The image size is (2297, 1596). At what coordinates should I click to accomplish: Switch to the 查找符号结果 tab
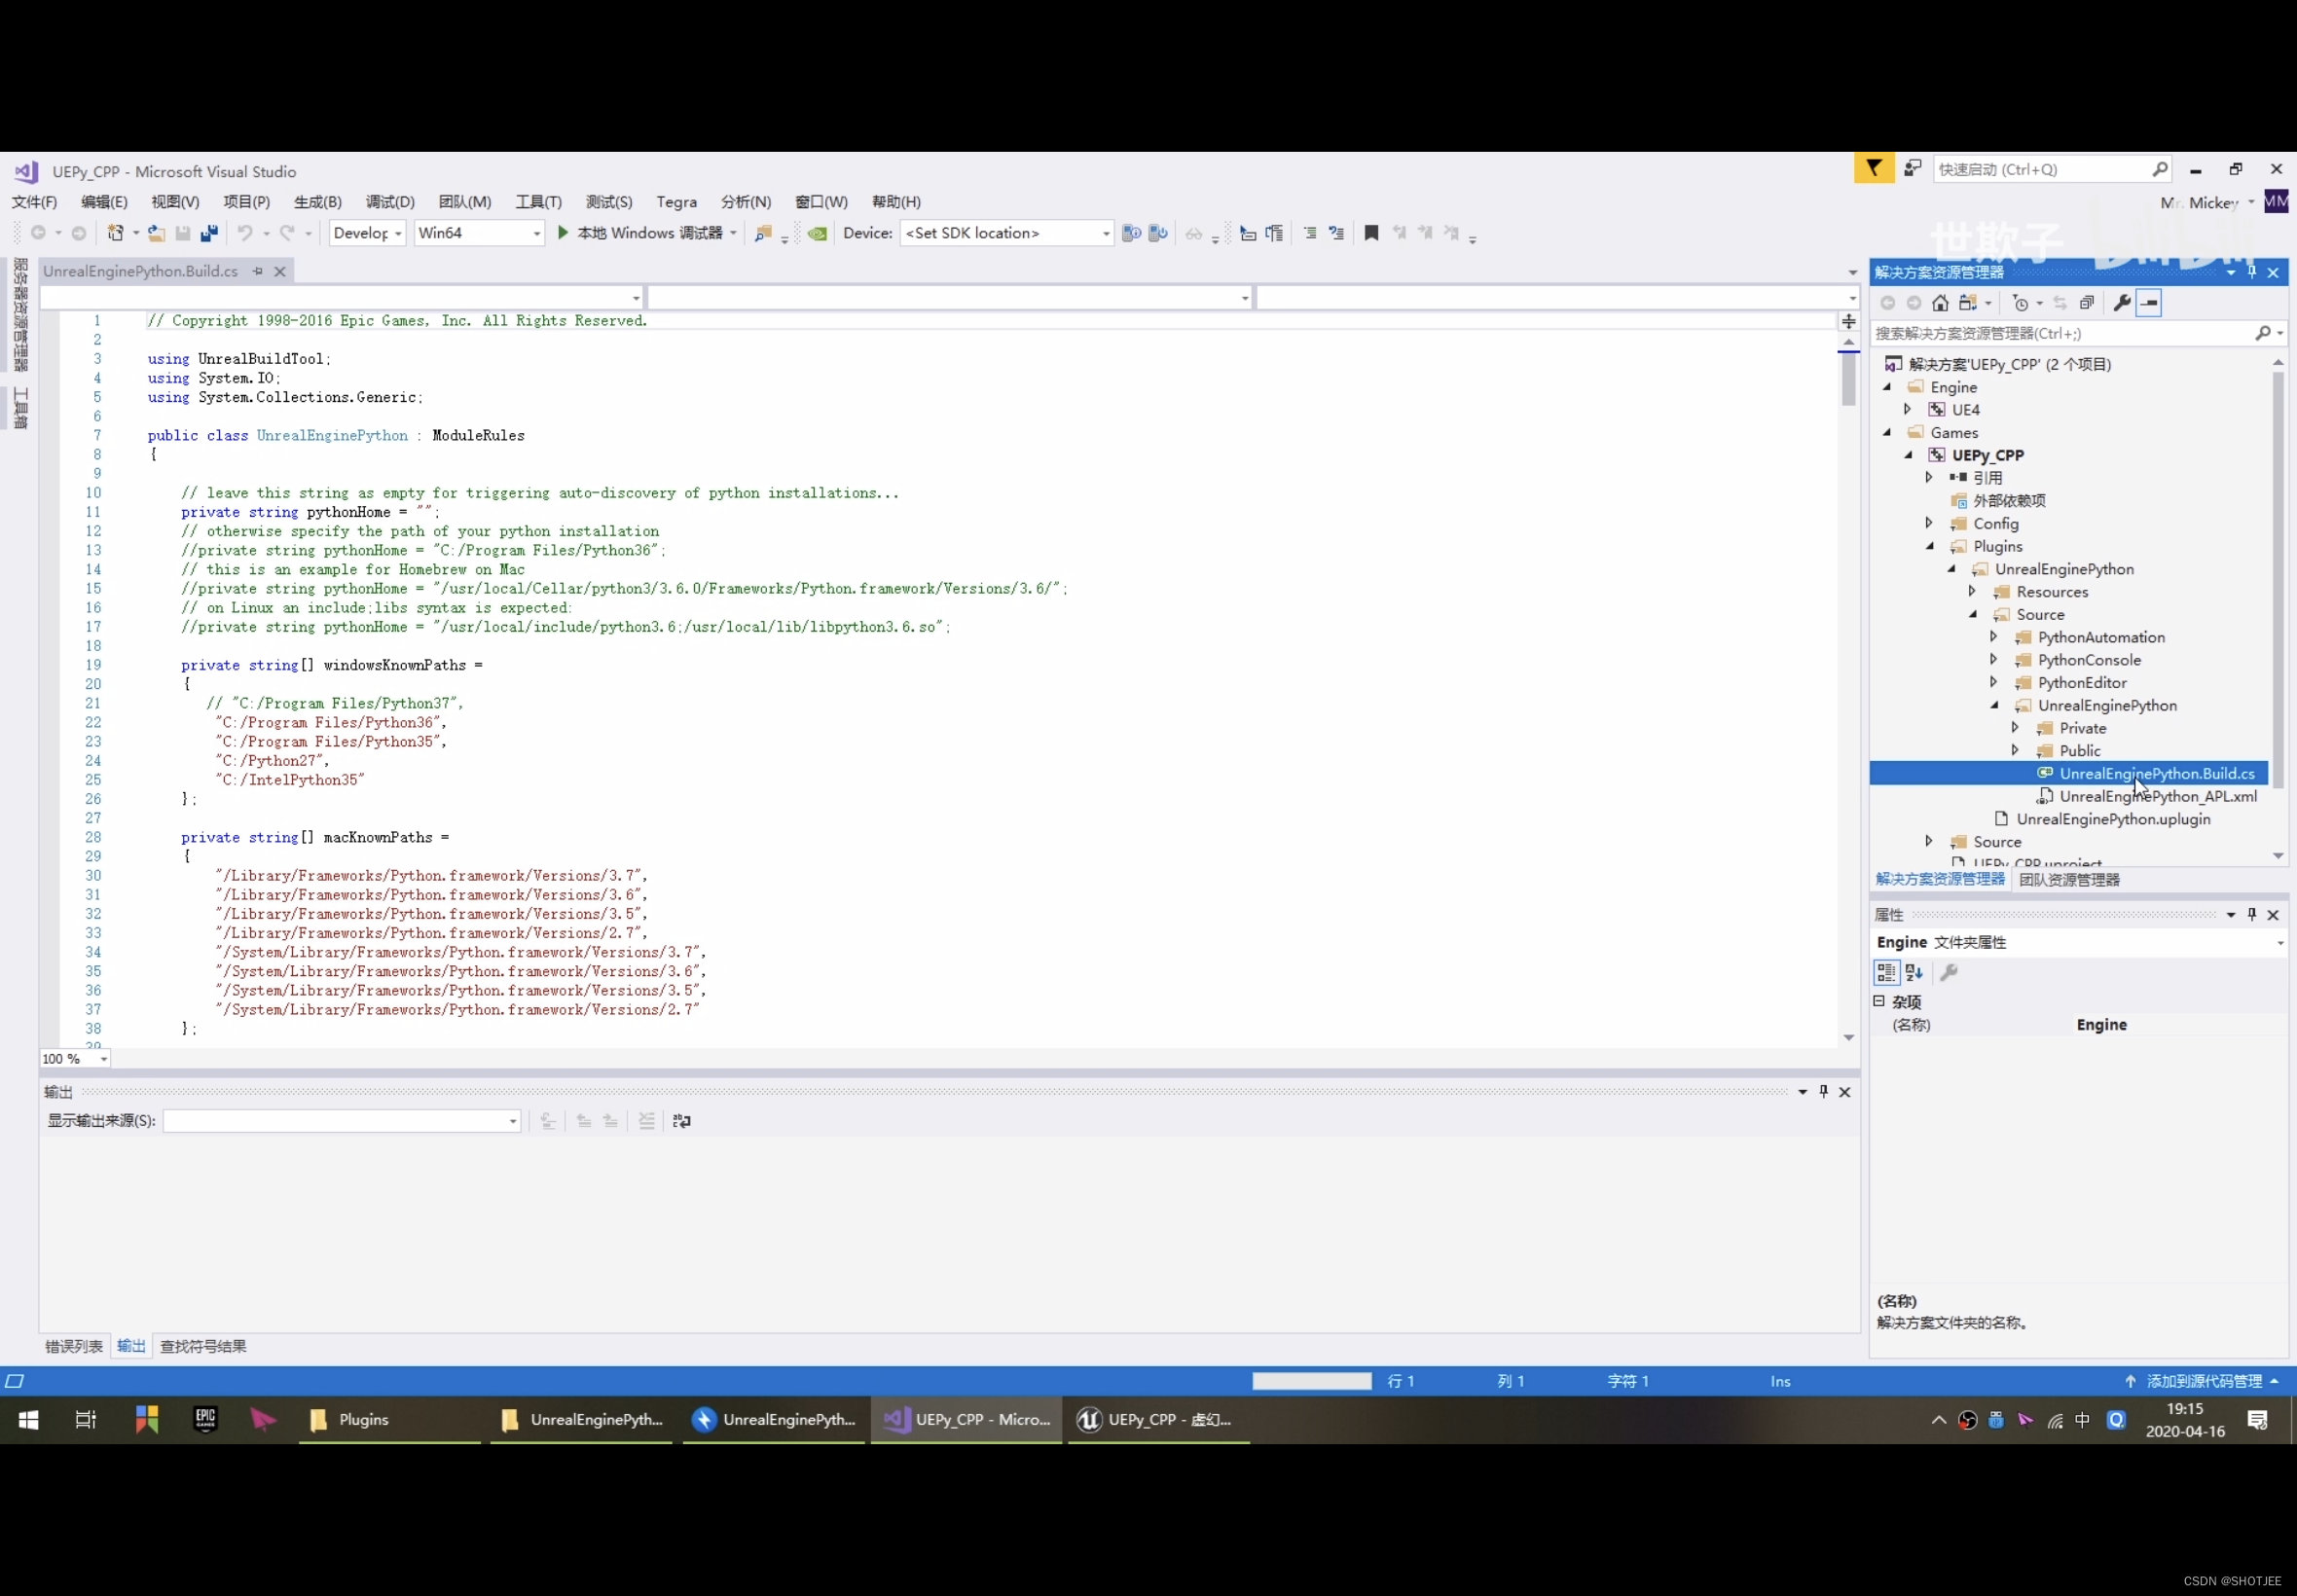(x=203, y=1346)
